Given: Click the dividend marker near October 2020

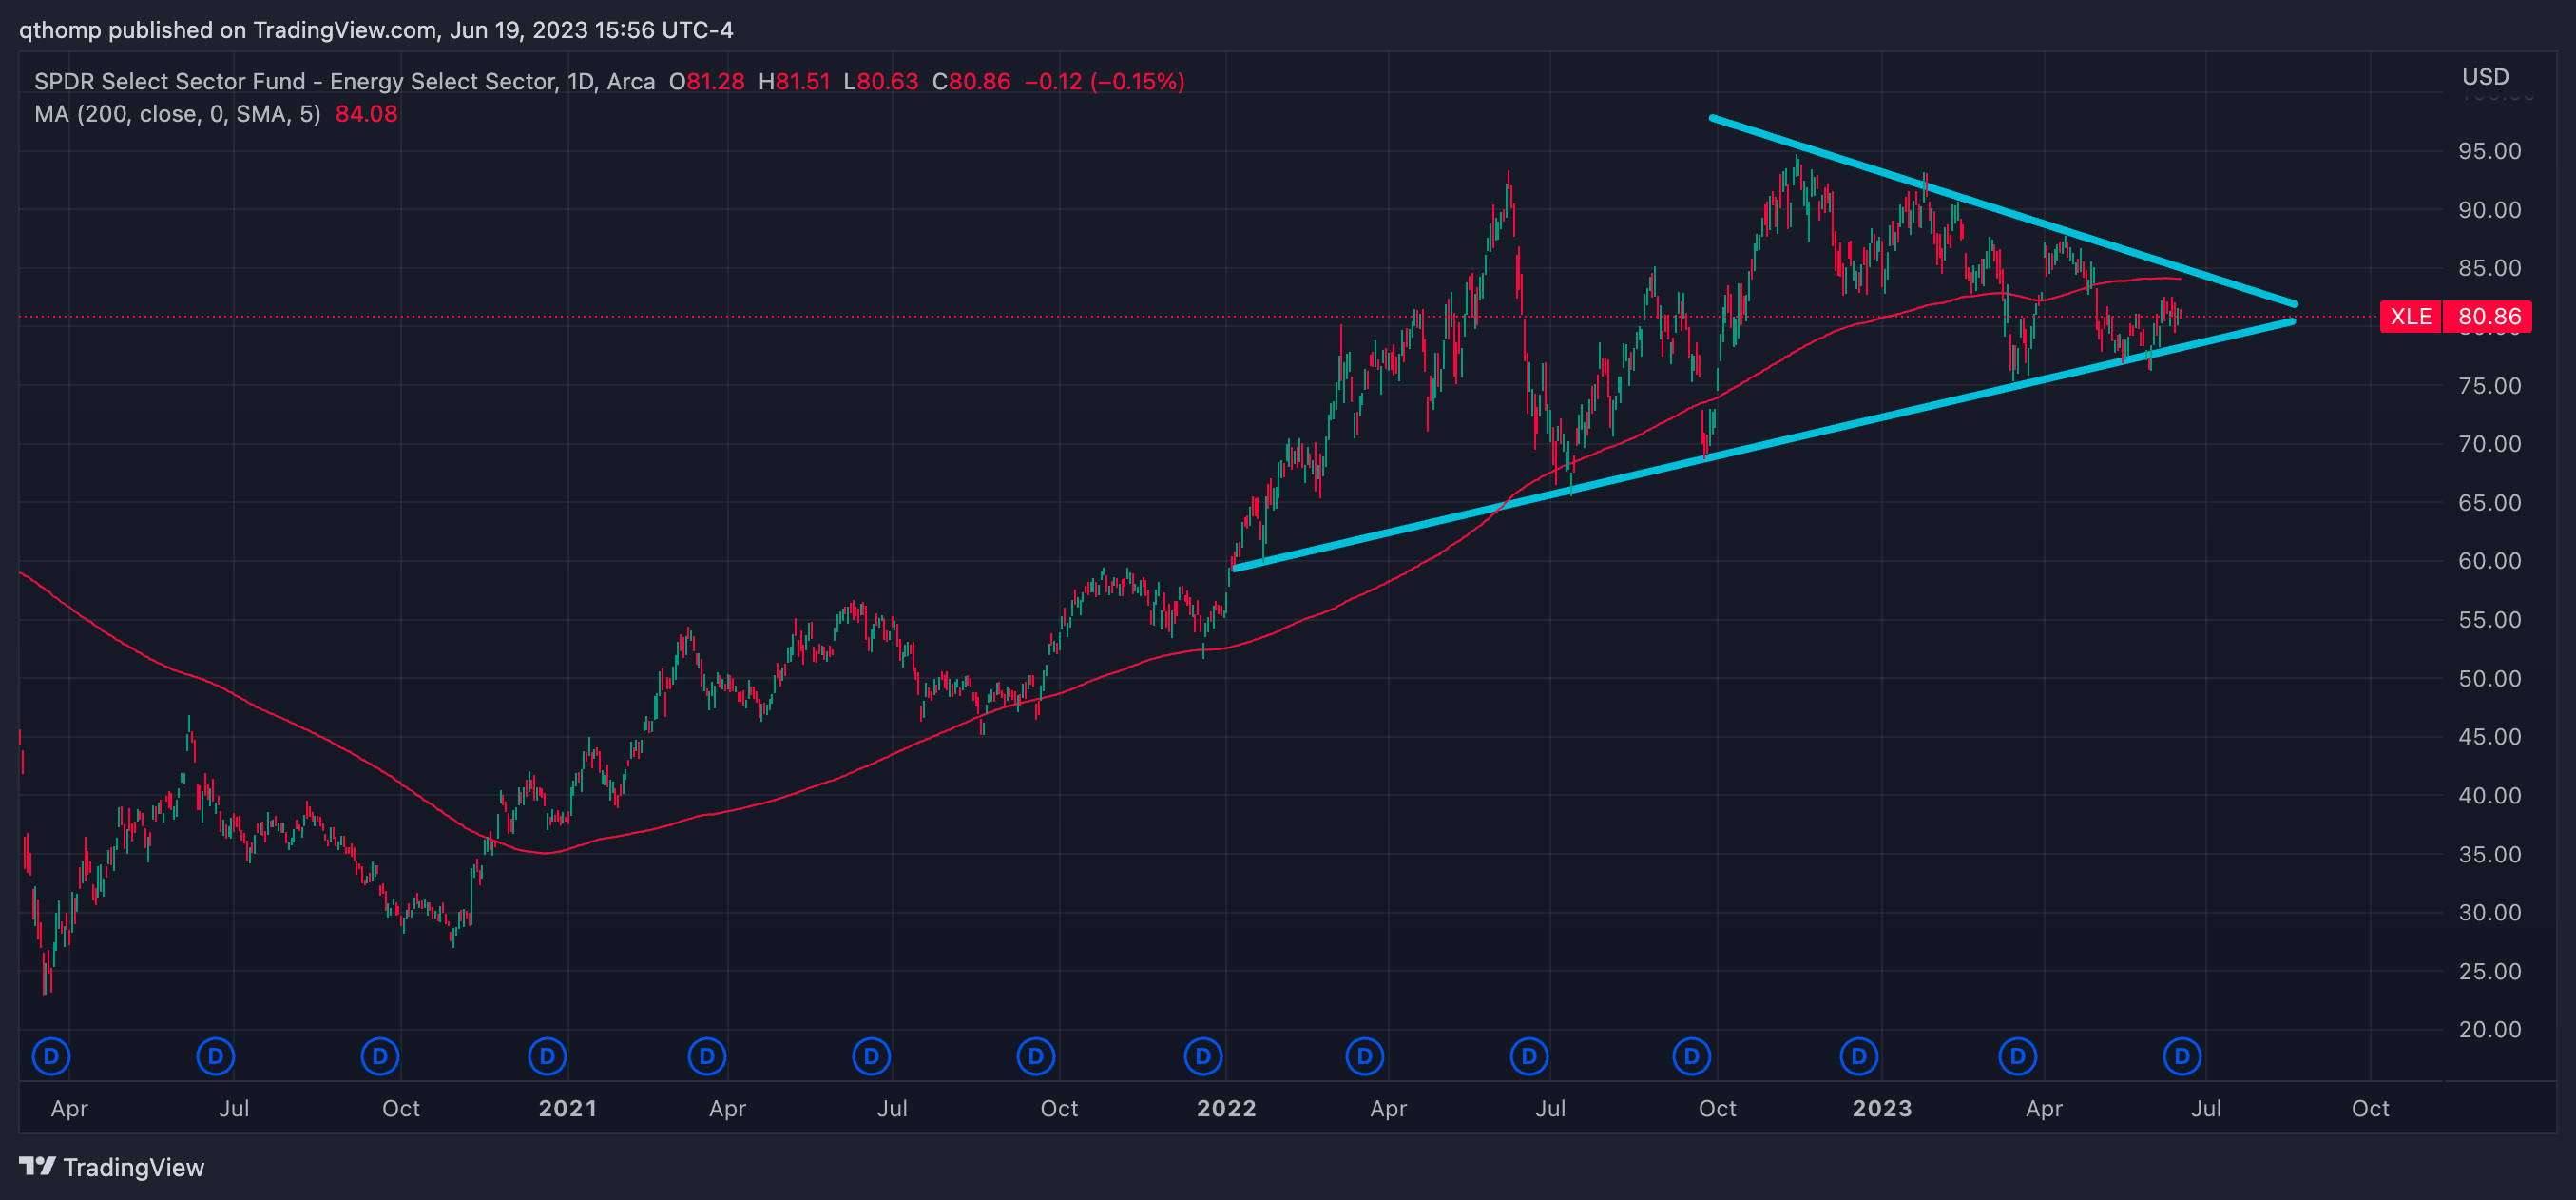Looking at the screenshot, I should pyautogui.click(x=380, y=1056).
